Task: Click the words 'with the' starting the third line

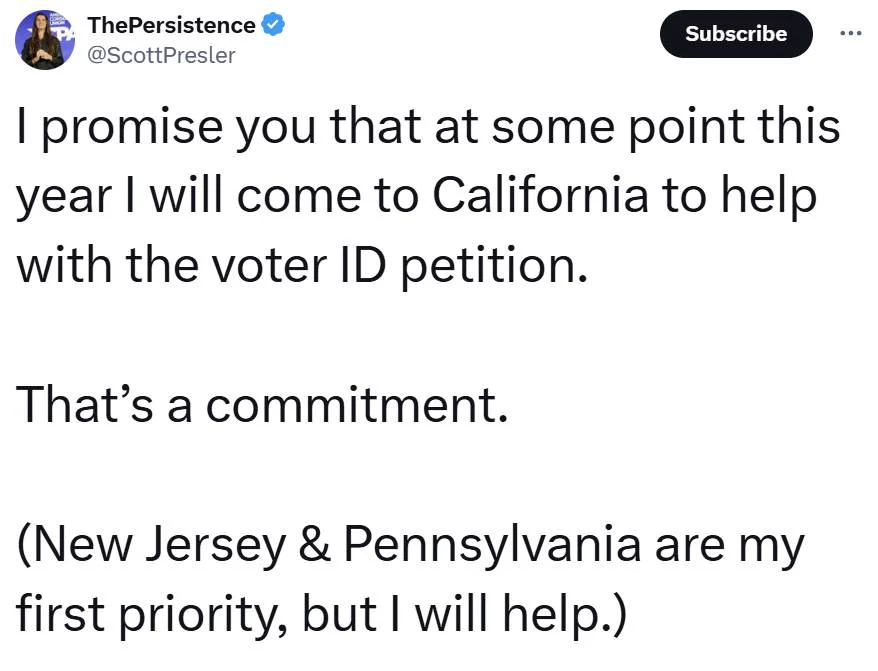Action: pos(107,265)
